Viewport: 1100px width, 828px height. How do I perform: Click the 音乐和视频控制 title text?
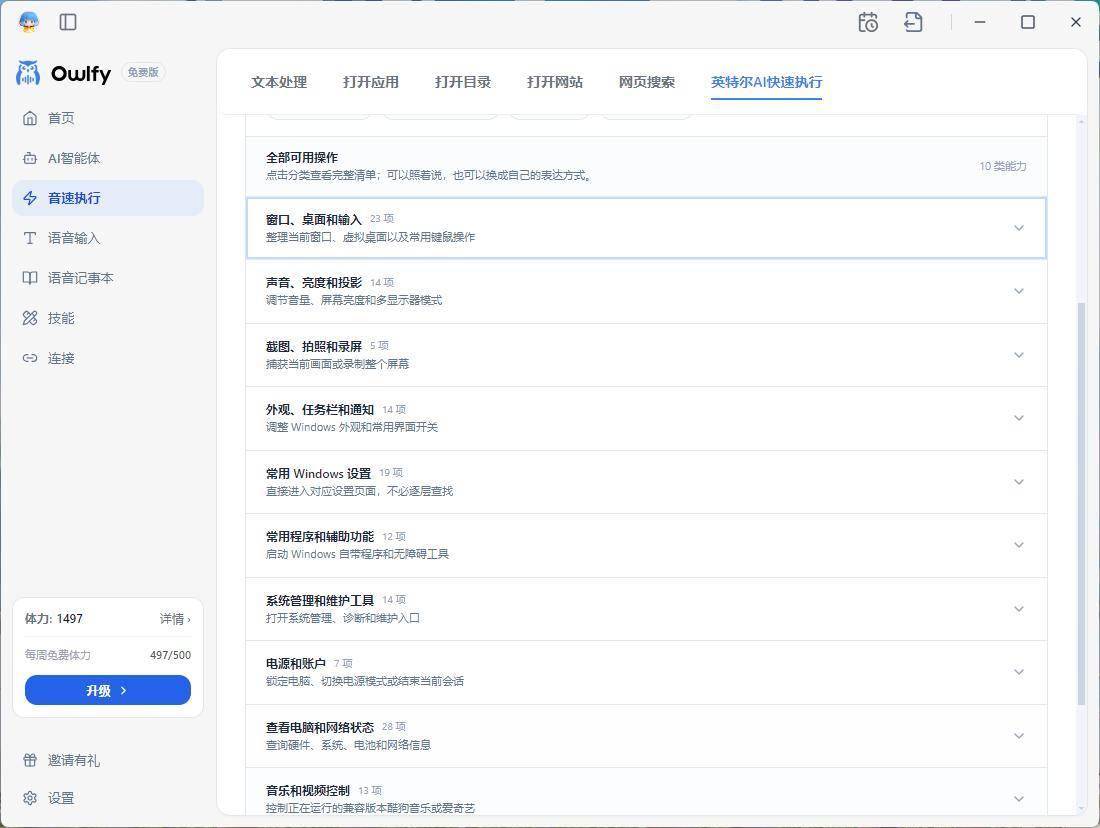click(x=307, y=791)
